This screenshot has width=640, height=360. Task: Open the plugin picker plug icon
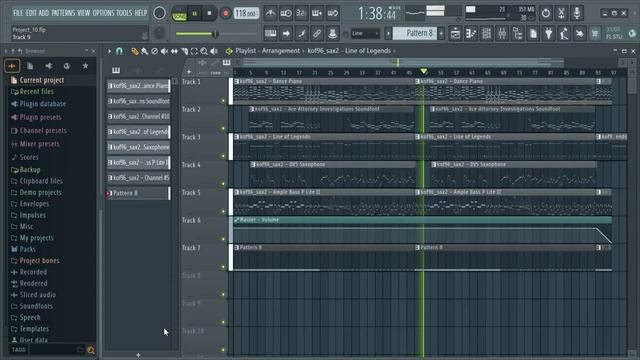(548, 33)
